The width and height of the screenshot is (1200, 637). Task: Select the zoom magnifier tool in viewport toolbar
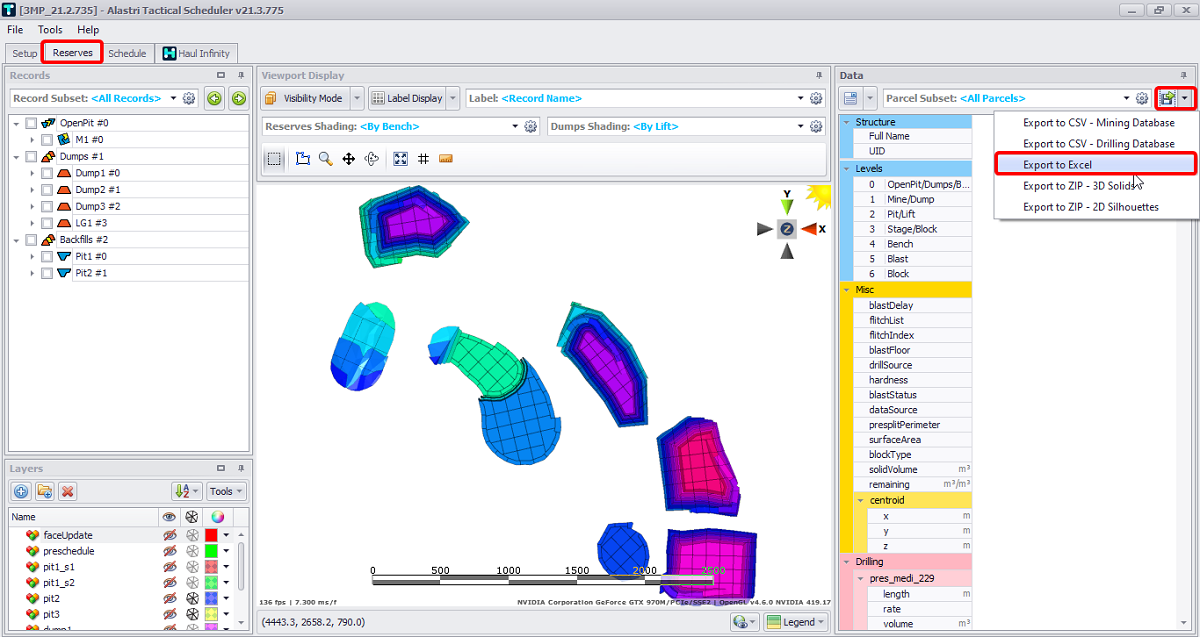(x=325, y=159)
